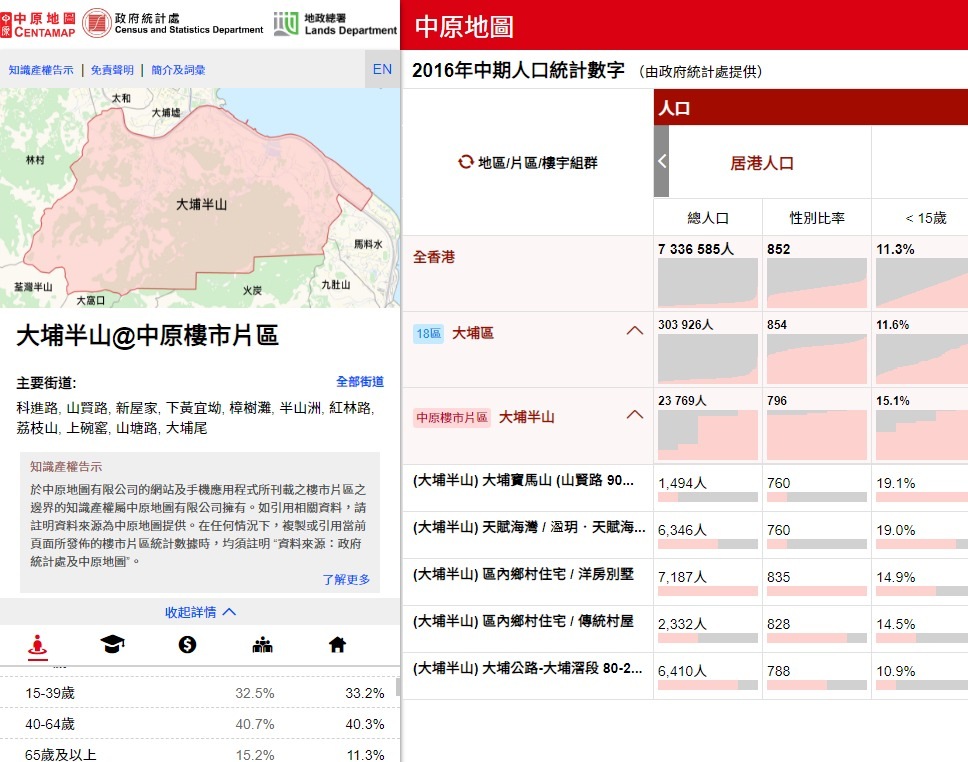This screenshot has height=762, width=968.
Task: Open the 免責聲明 link
Action: pyautogui.click(x=112, y=70)
